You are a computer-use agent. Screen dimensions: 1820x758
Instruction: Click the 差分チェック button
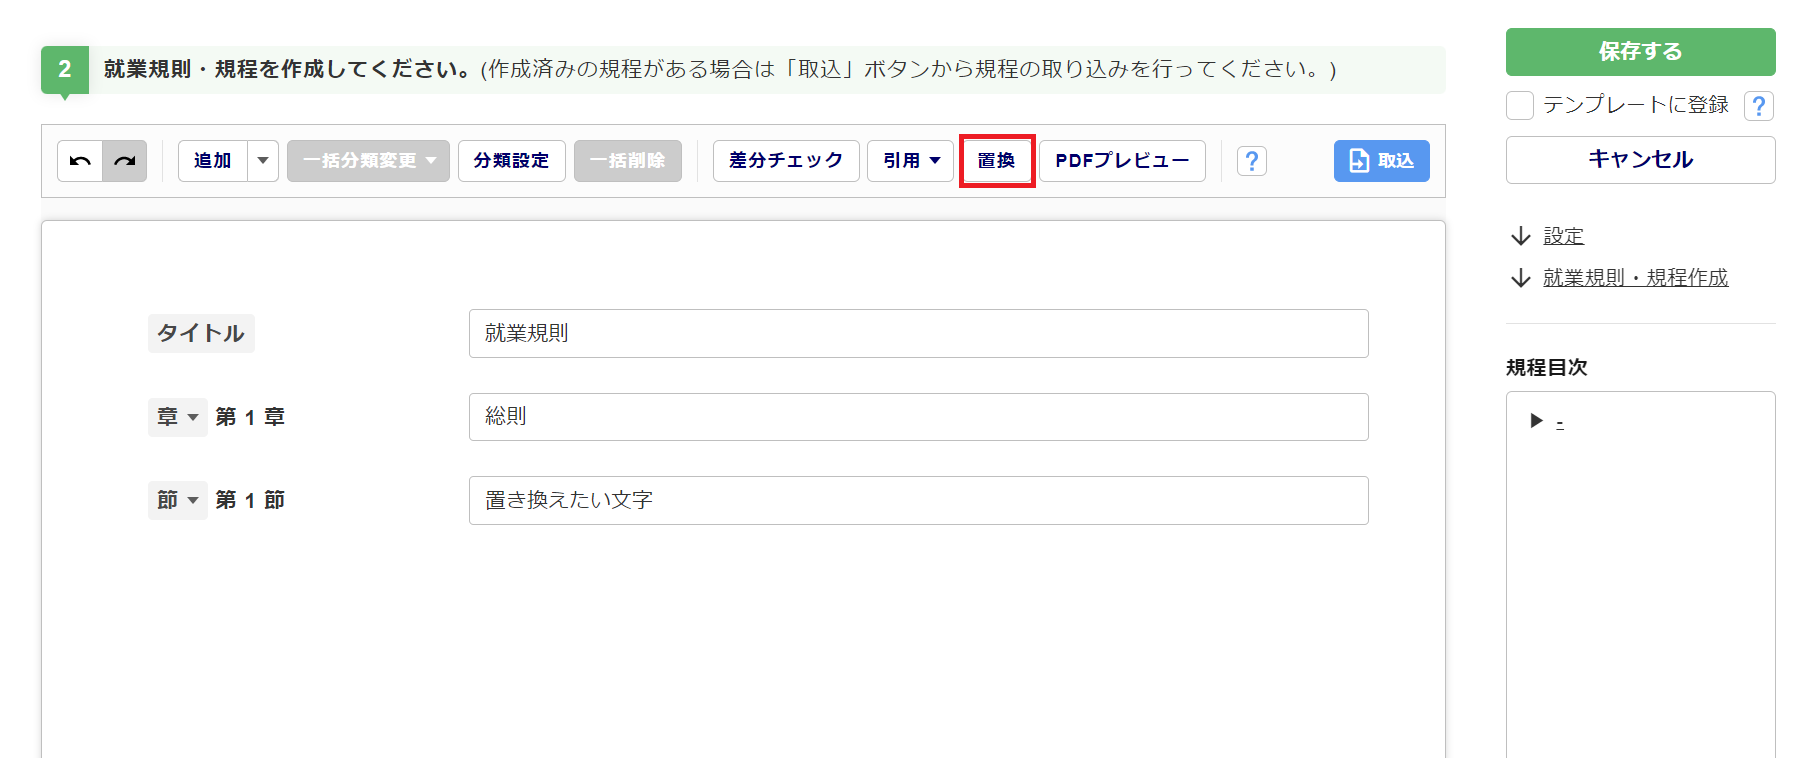(x=786, y=161)
